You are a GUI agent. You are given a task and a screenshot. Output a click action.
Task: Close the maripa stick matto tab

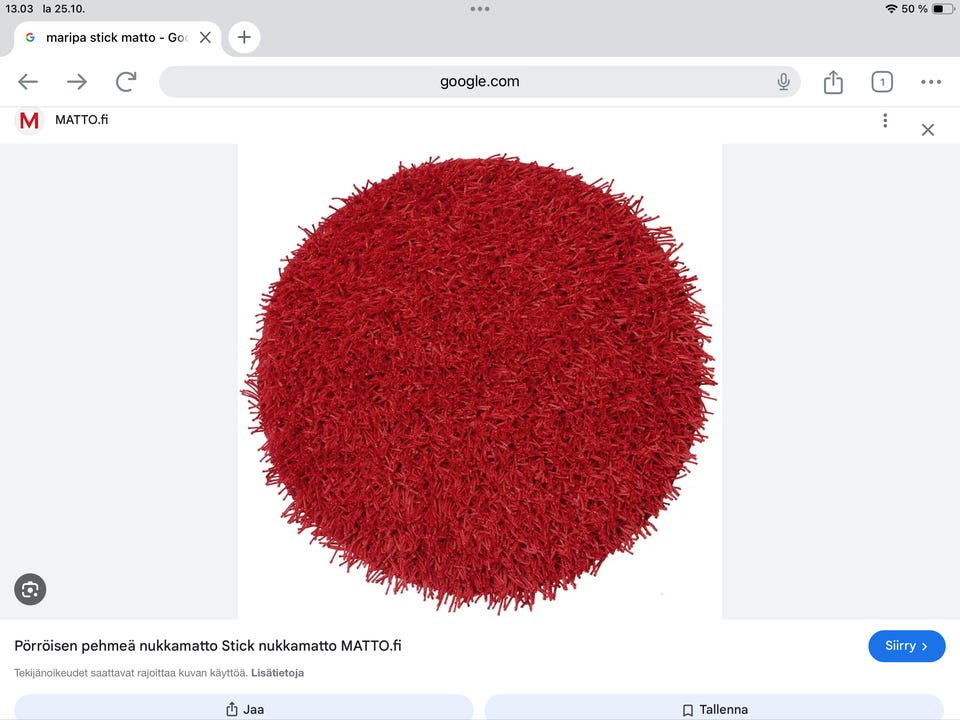tap(206, 37)
